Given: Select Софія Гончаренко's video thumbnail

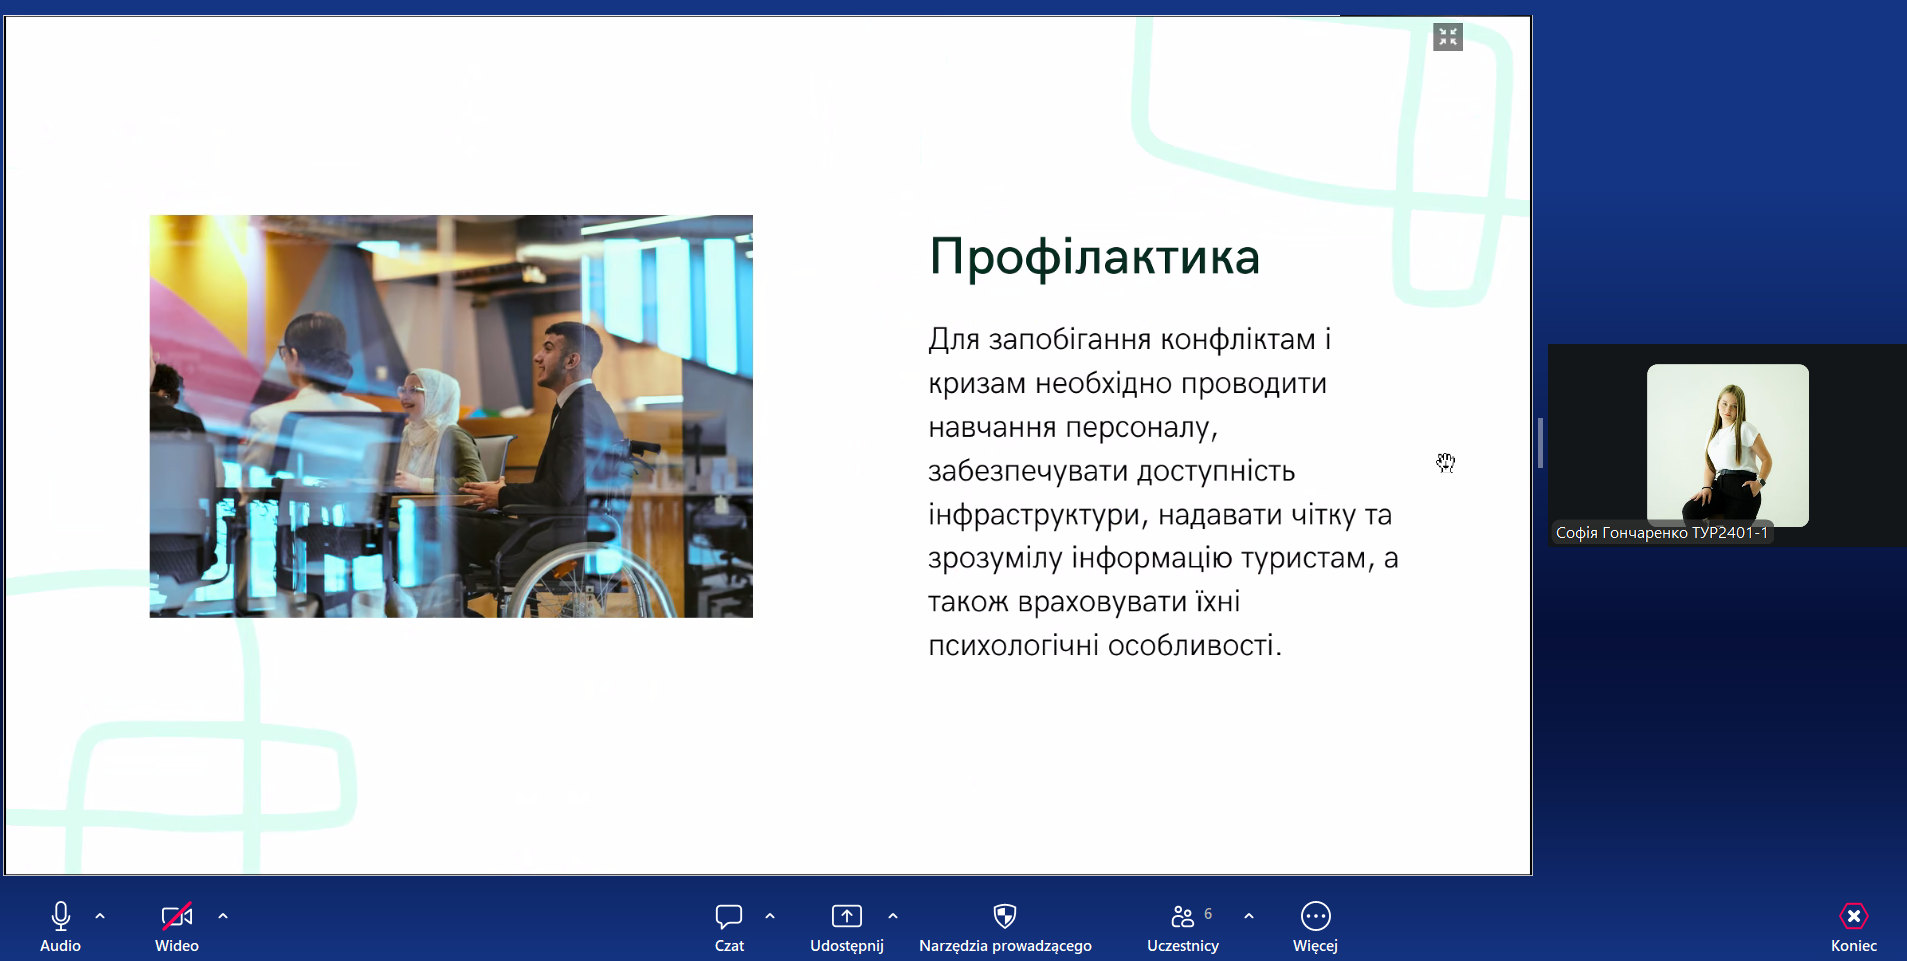Looking at the screenshot, I should click(1727, 444).
